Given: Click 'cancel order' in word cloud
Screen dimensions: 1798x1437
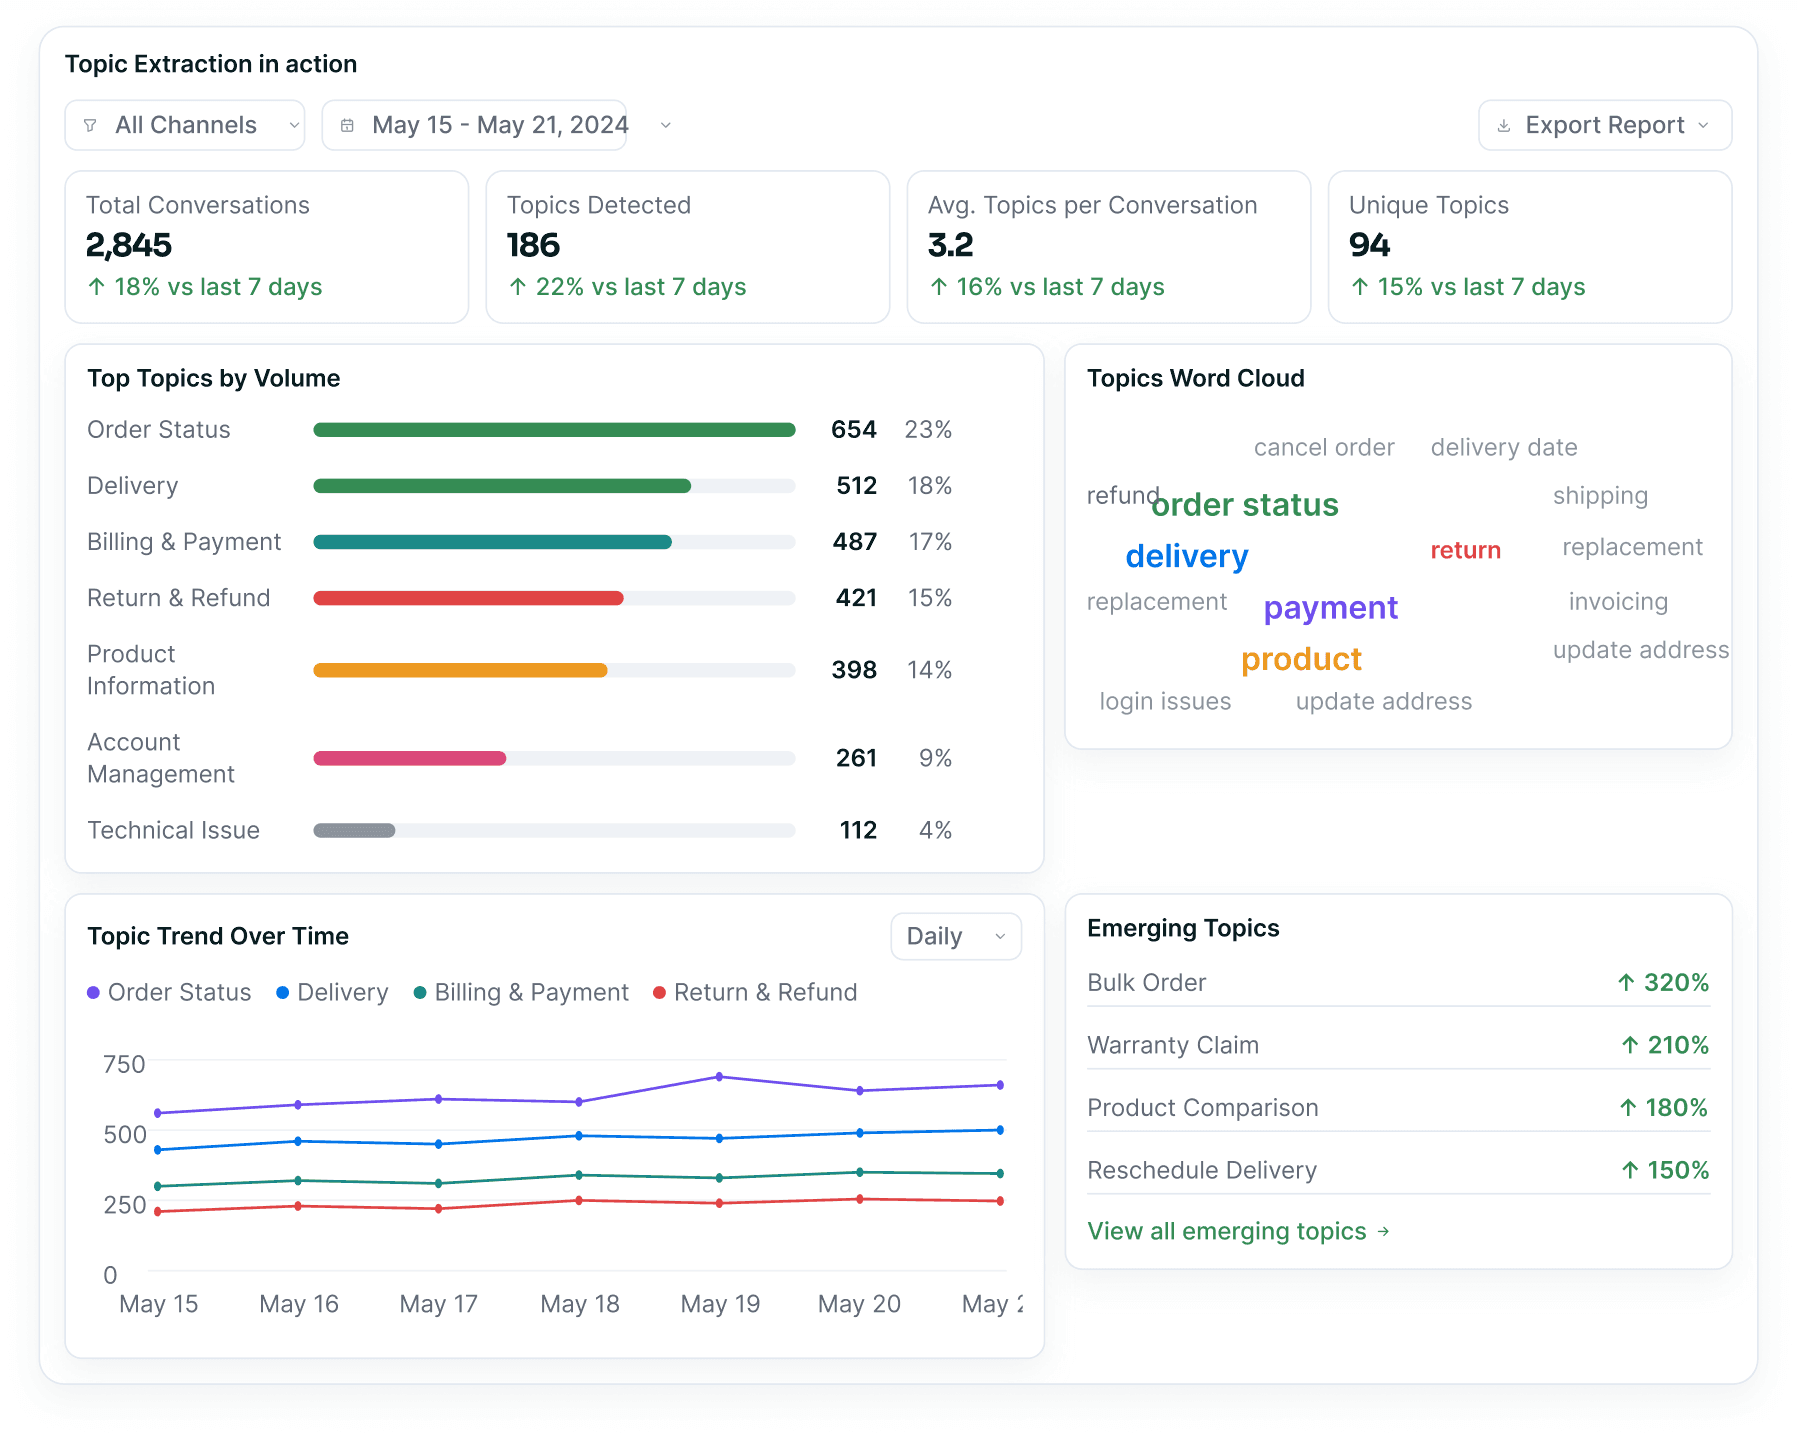Looking at the screenshot, I should 1324,447.
